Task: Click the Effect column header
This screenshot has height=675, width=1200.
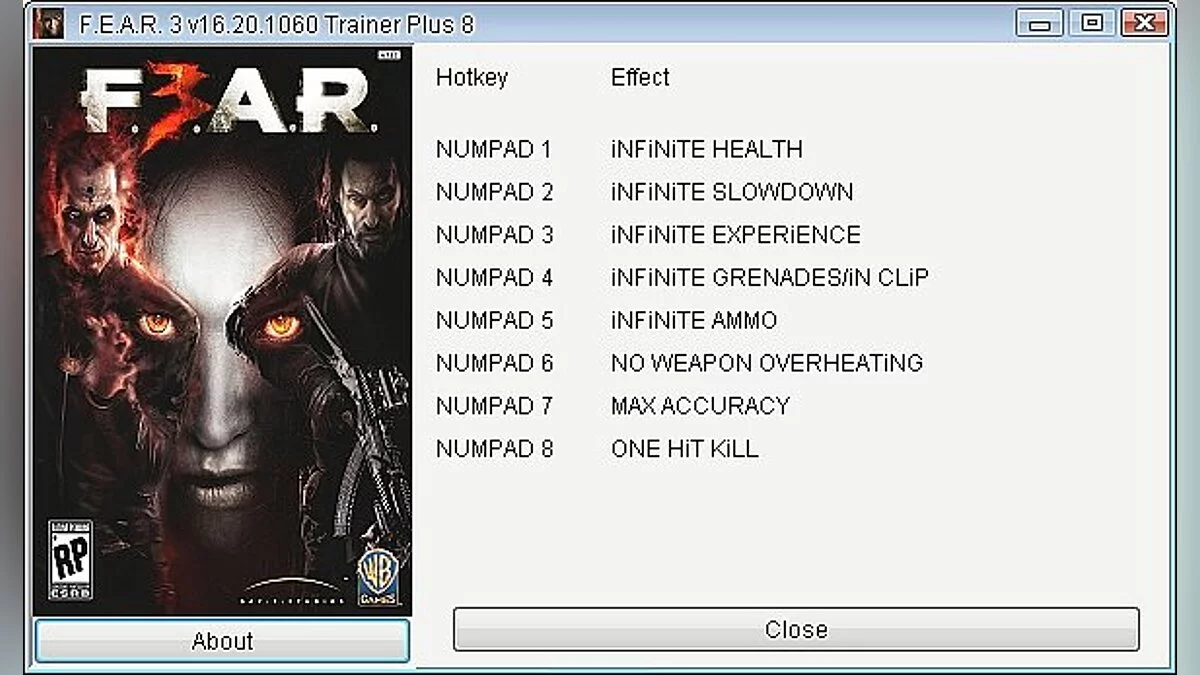Action: tap(640, 77)
